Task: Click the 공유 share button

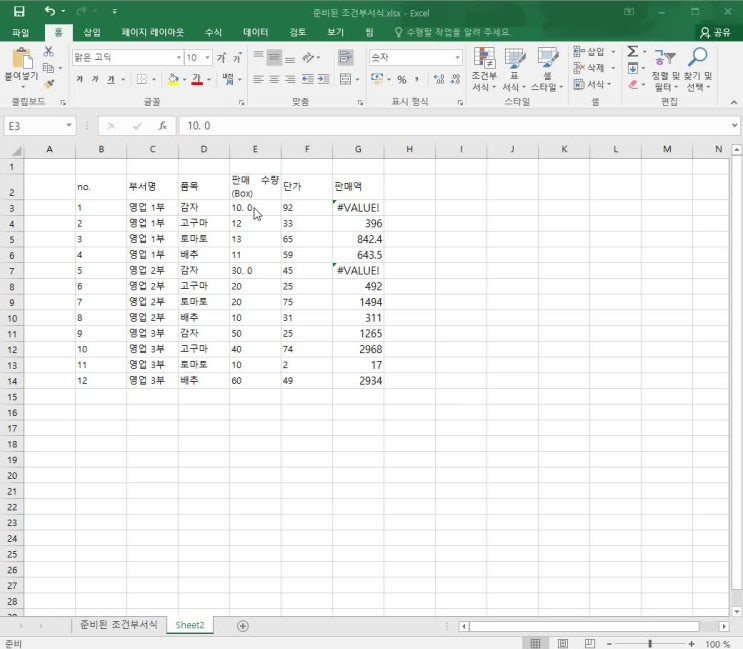Action: pyautogui.click(x=716, y=32)
